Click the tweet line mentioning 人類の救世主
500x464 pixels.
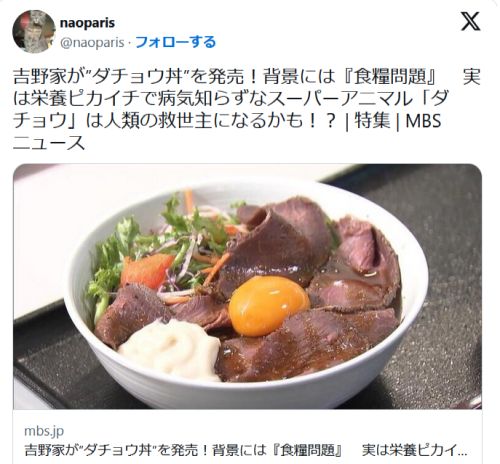tap(227, 121)
